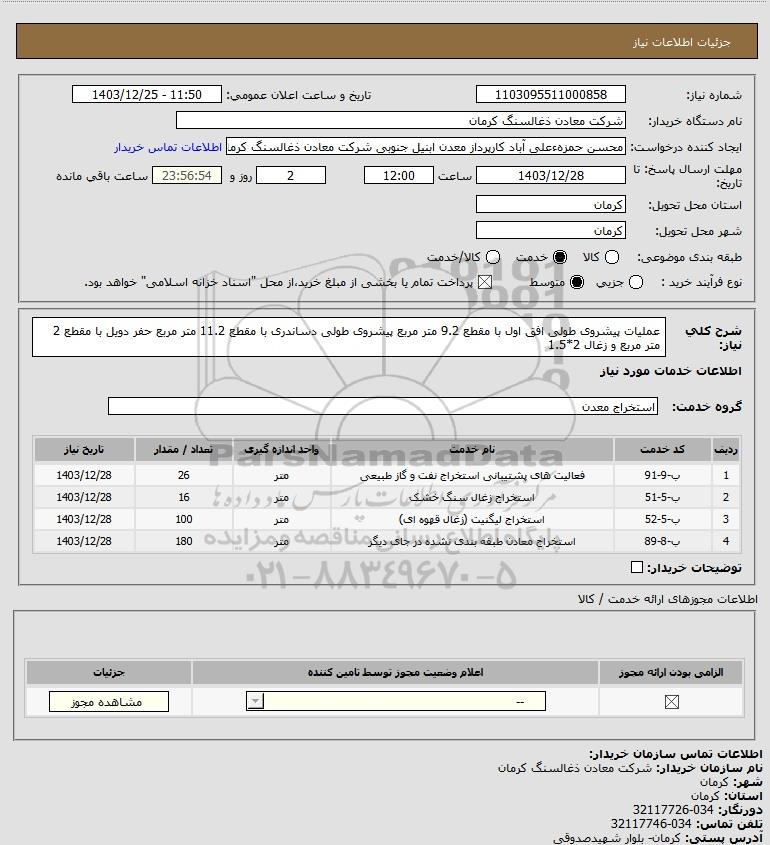Open the اعلام وضعیت مجوز dropdown arrow

(255, 701)
